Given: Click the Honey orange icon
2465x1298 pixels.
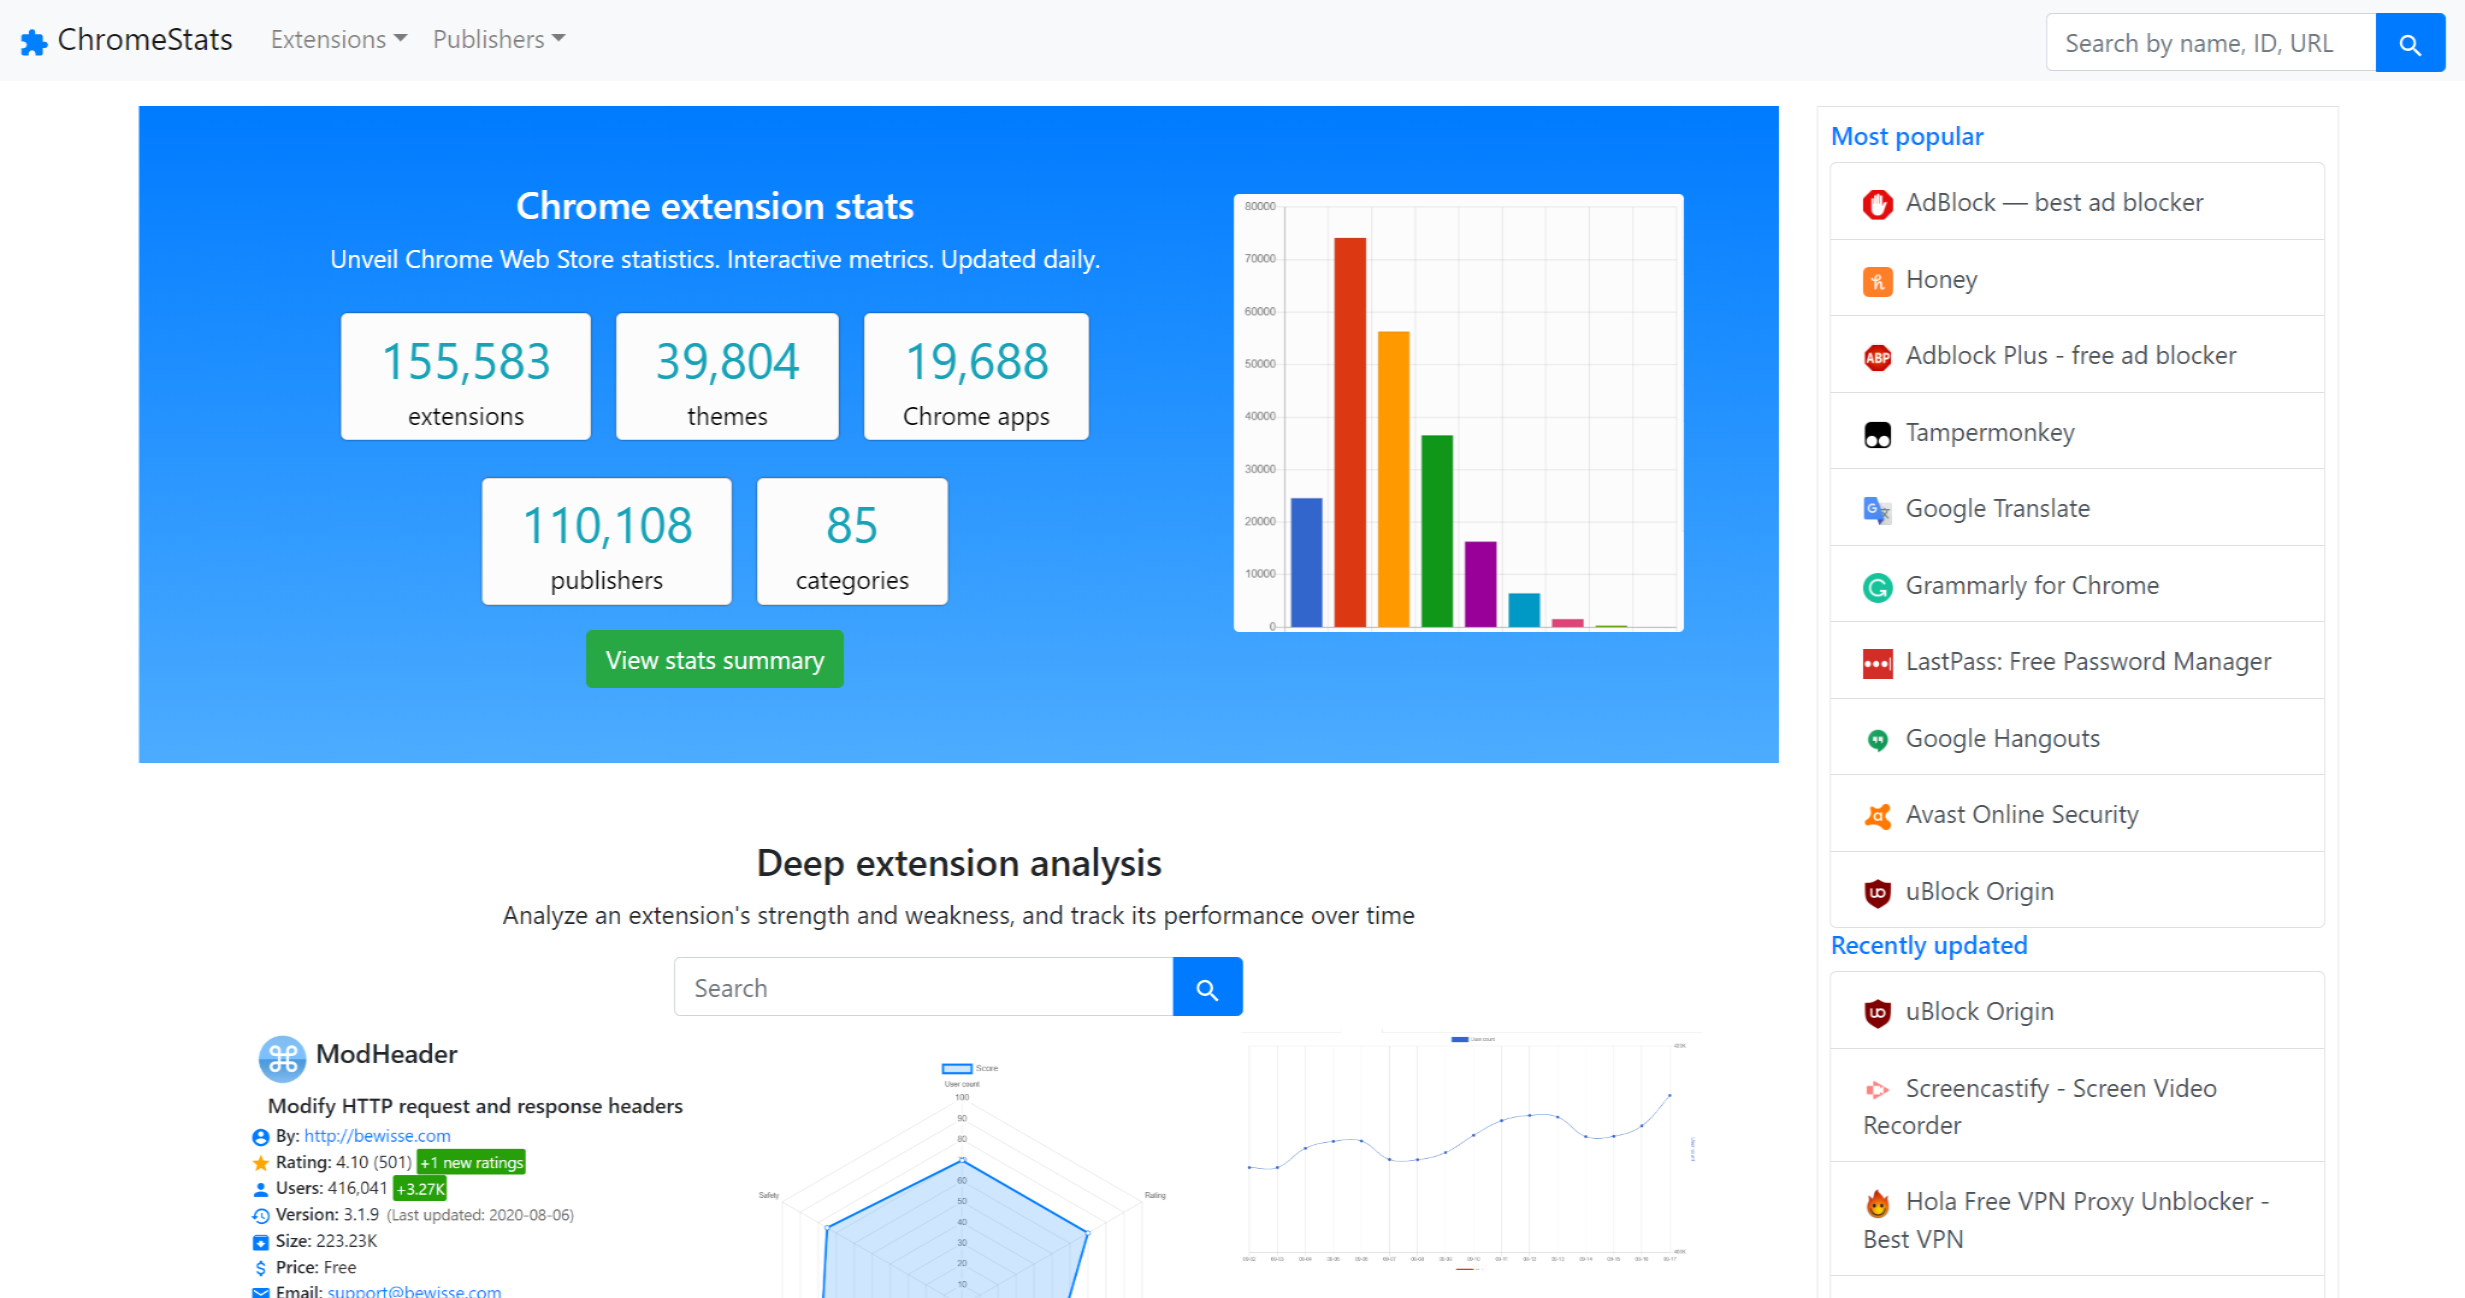Looking at the screenshot, I should (1877, 281).
